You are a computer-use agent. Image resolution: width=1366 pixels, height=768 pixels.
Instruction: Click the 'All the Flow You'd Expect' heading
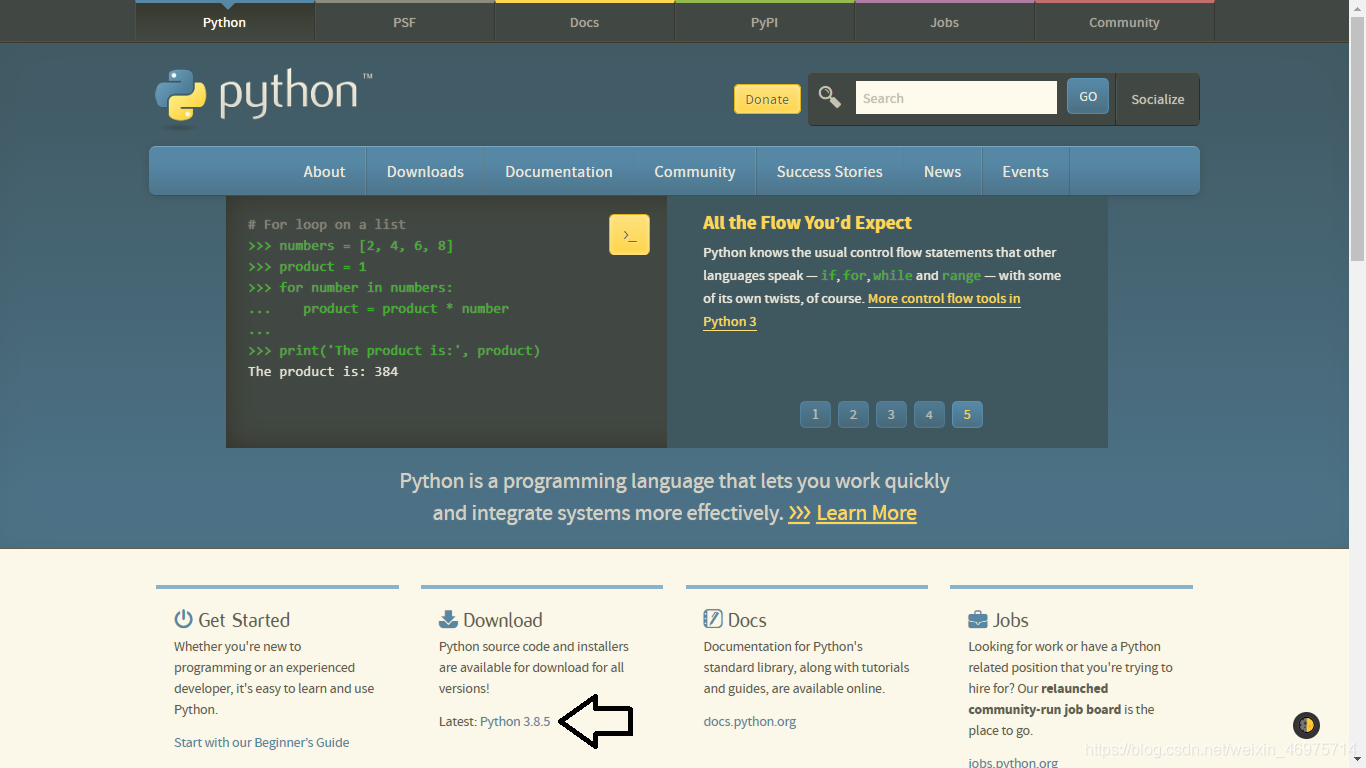click(807, 223)
